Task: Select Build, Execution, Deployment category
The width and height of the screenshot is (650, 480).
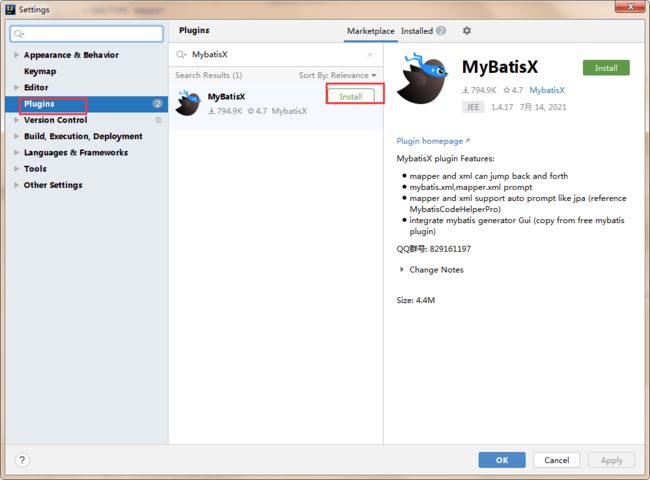Action: (83, 136)
